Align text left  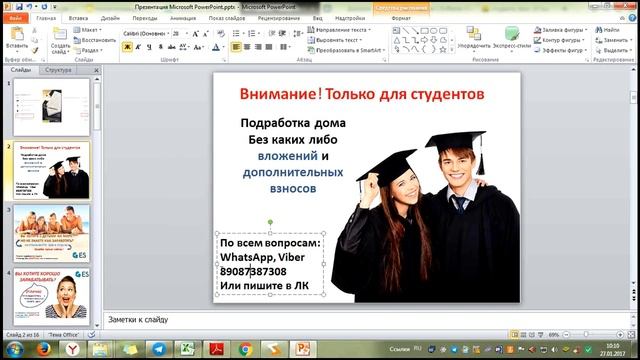(x=236, y=47)
